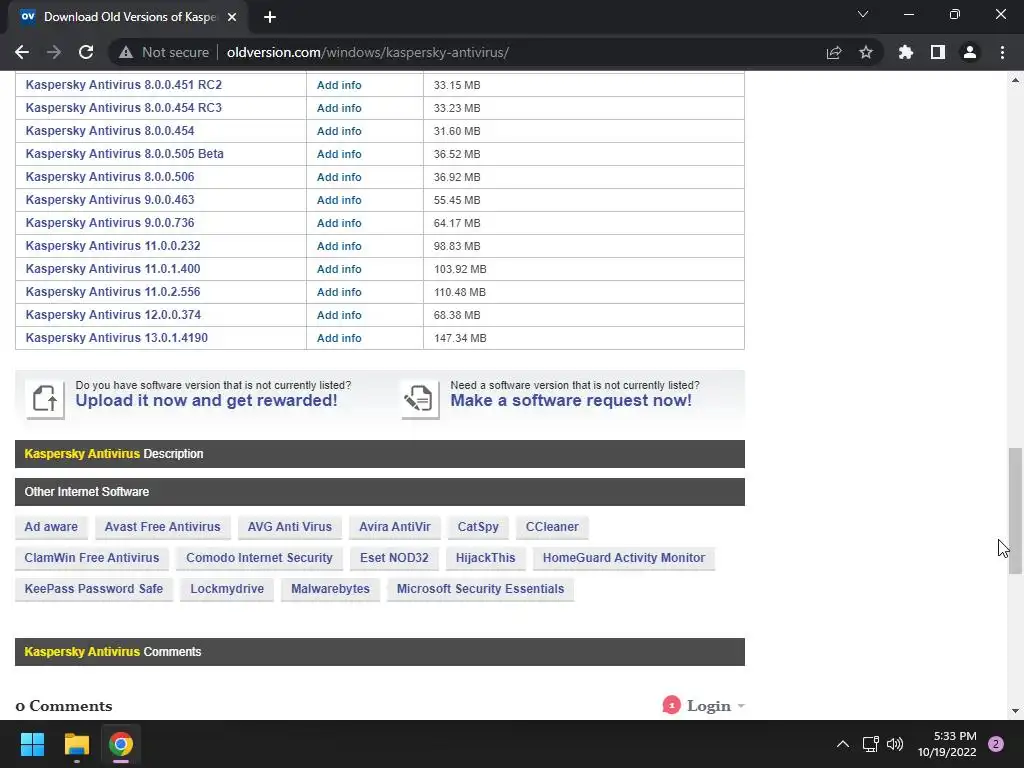
Task: Click the address bar URL
Action: coord(368,52)
